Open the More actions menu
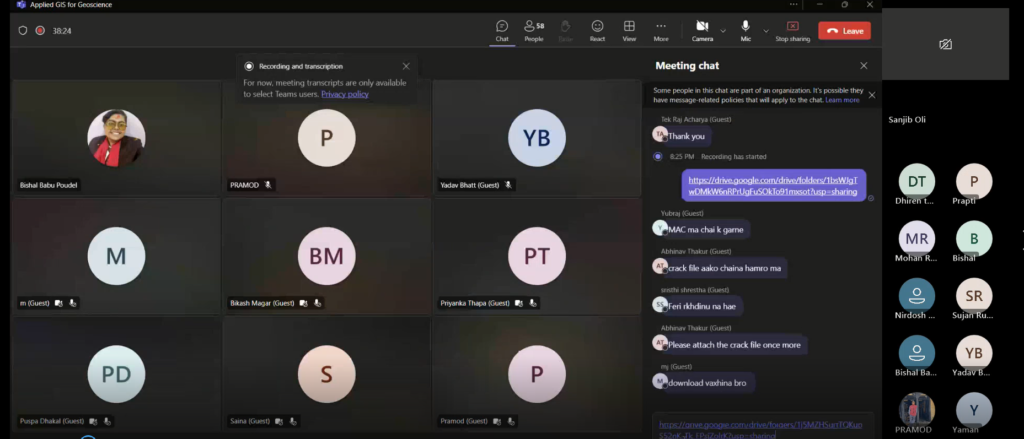Image resolution: width=1024 pixels, height=439 pixels. 661,30
